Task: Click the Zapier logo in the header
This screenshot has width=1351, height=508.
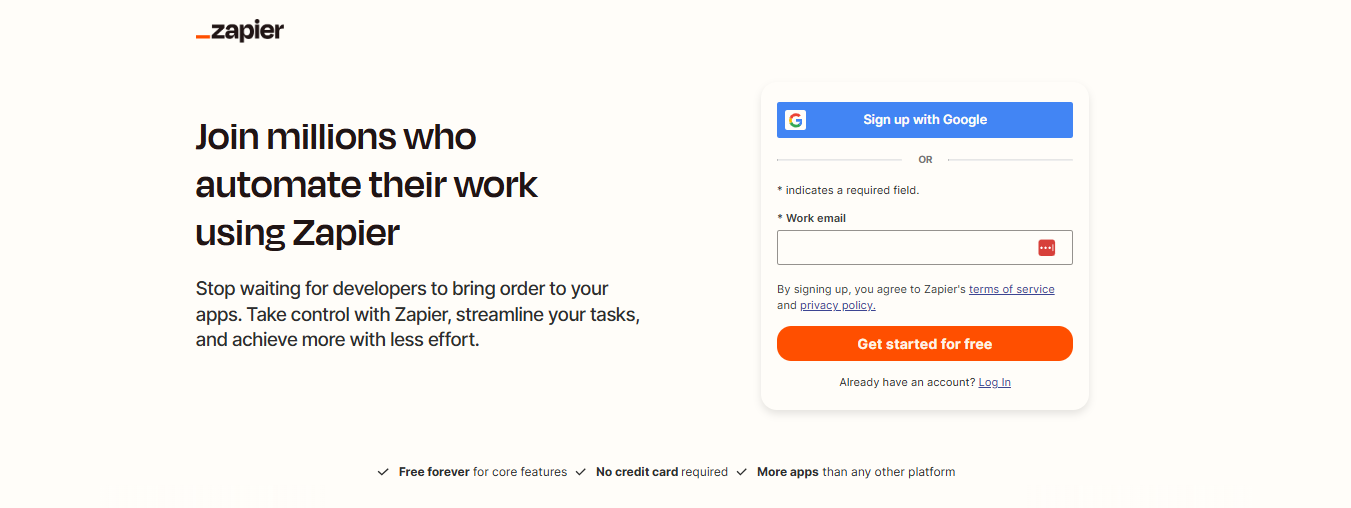Action: pos(240,31)
